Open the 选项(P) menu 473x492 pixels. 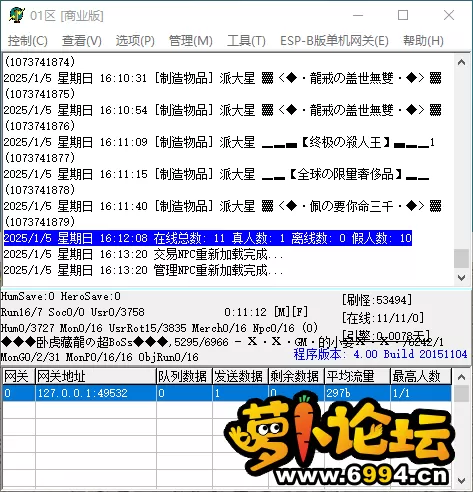(x=135, y=41)
